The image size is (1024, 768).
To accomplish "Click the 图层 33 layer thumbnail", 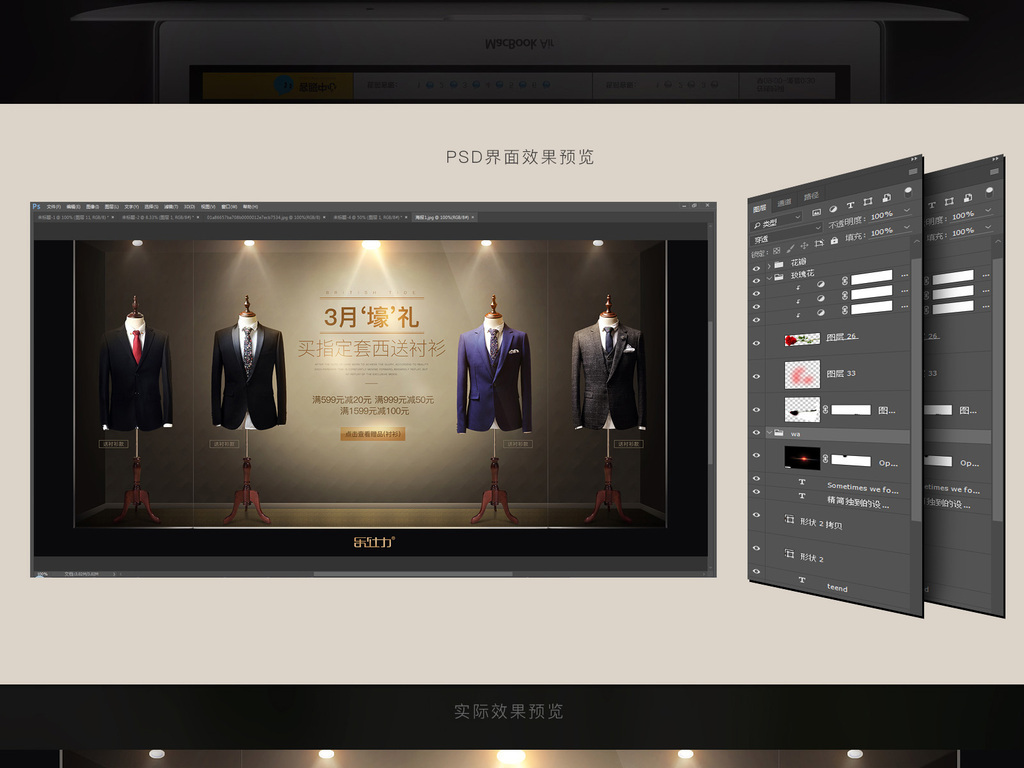I will pyautogui.click(x=802, y=375).
